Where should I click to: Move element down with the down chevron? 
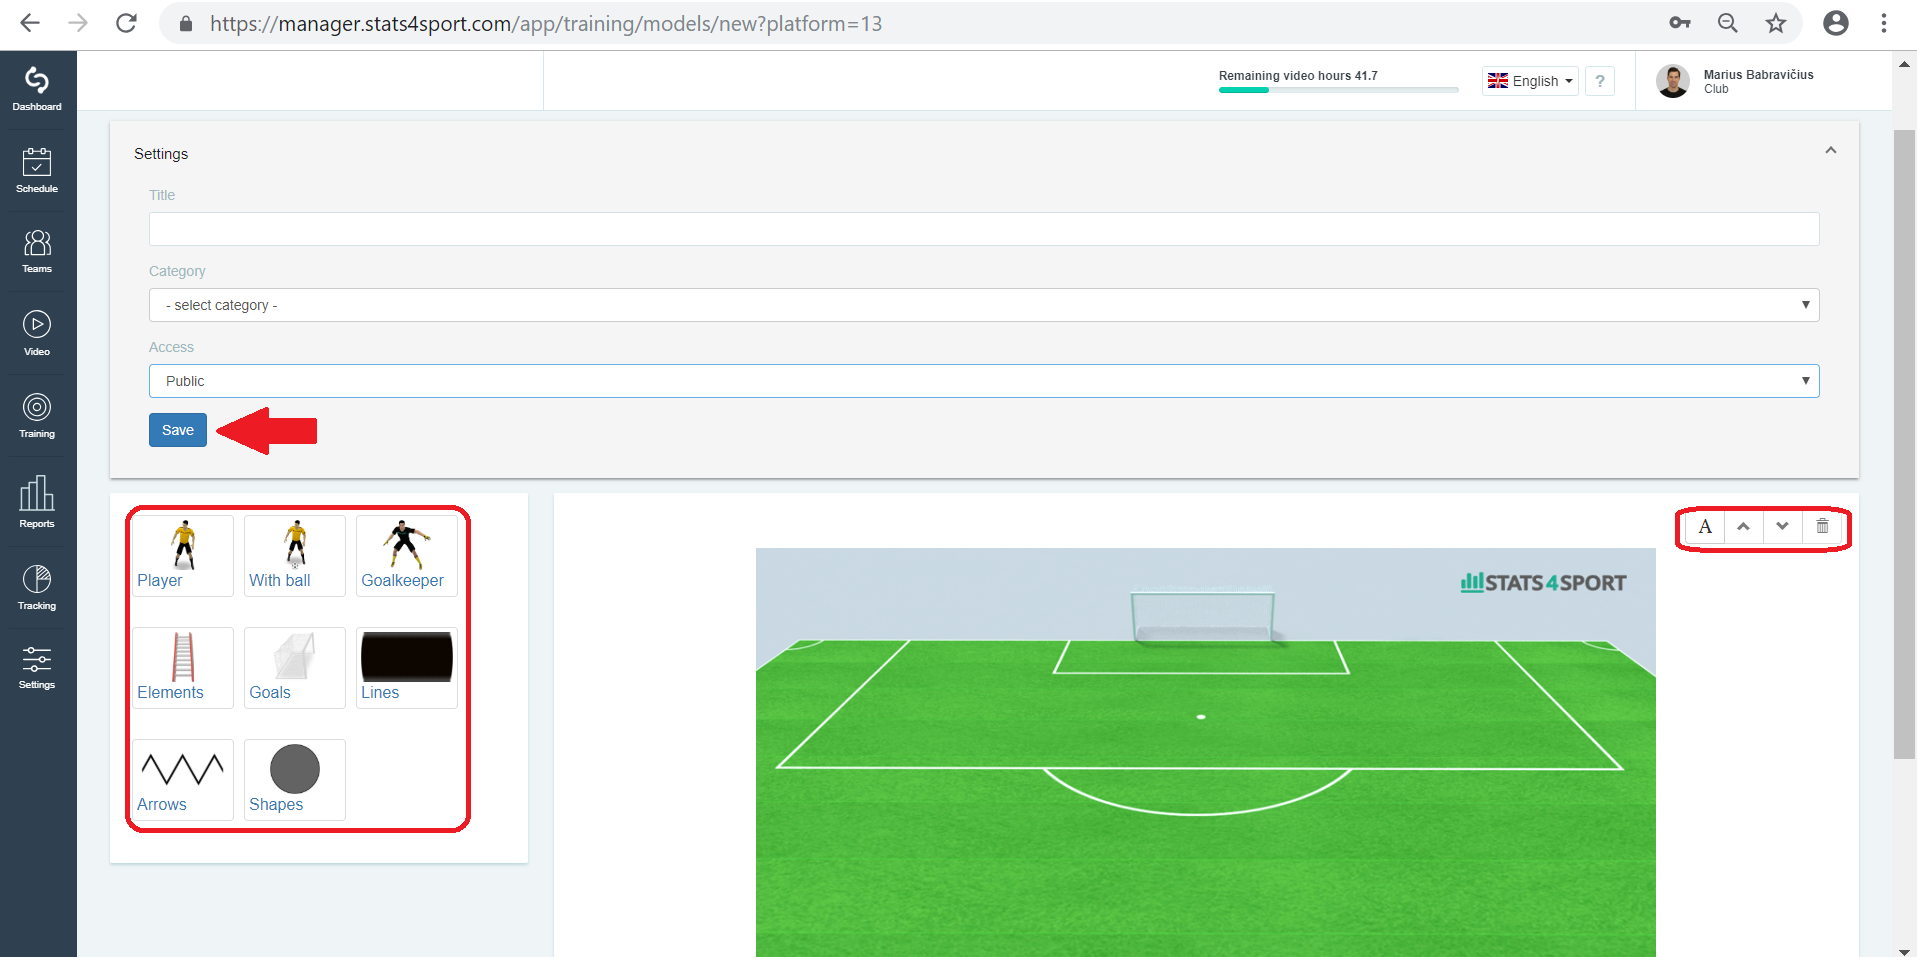[x=1782, y=527]
